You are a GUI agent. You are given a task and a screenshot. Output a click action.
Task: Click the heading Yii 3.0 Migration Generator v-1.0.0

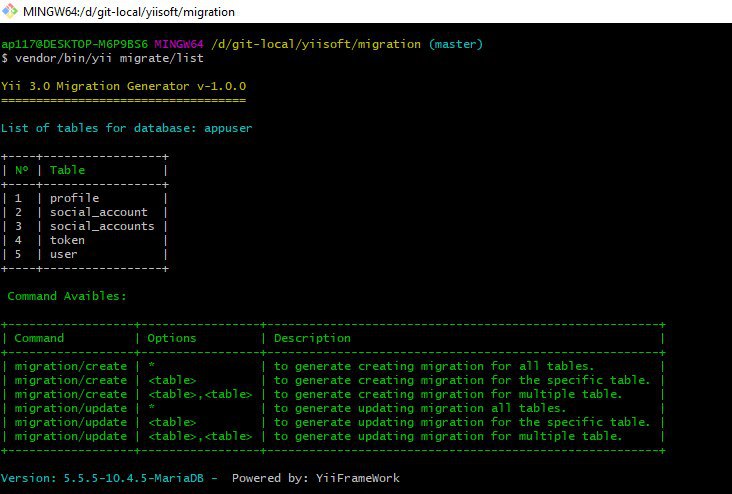coord(124,86)
